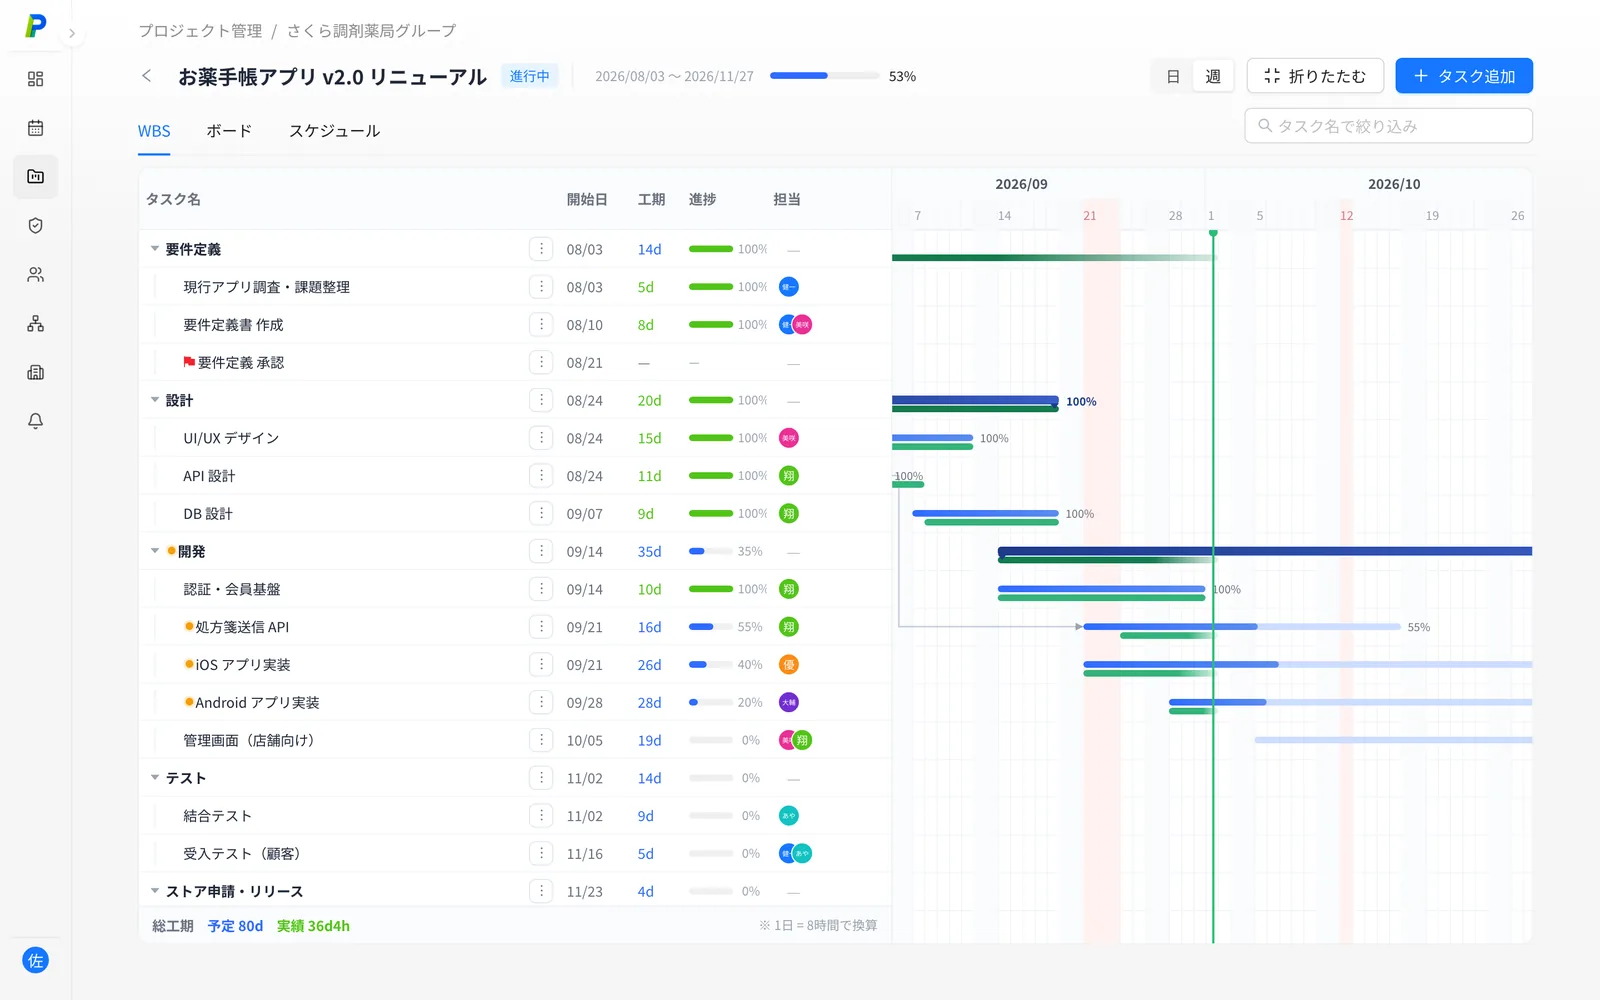This screenshot has width=1600, height=1000.
Task: Collapse the テスト task group
Action: (x=155, y=777)
